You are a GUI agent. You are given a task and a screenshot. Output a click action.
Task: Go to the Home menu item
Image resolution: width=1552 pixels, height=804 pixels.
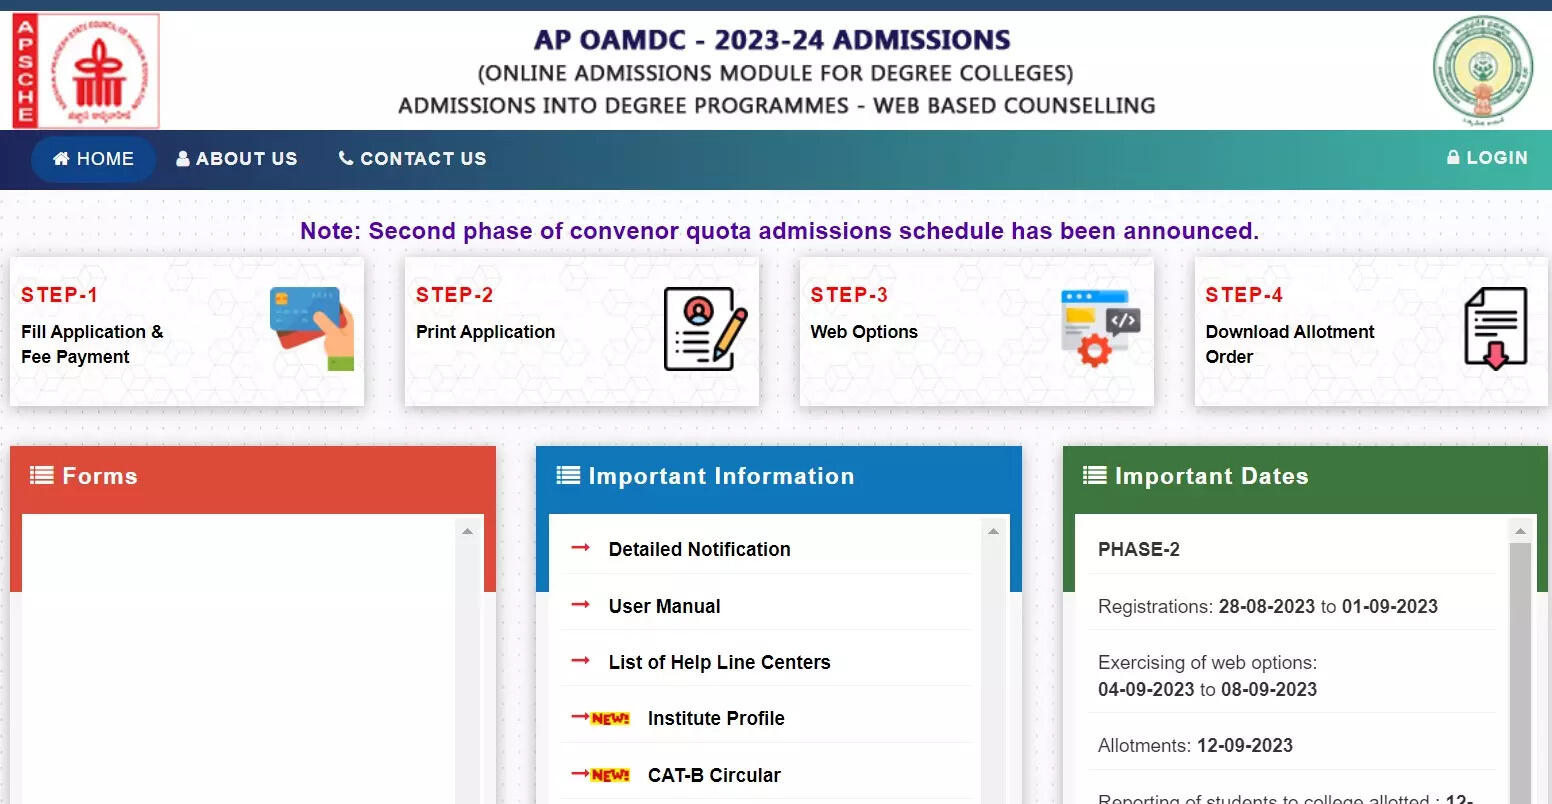[x=93, y=159]
